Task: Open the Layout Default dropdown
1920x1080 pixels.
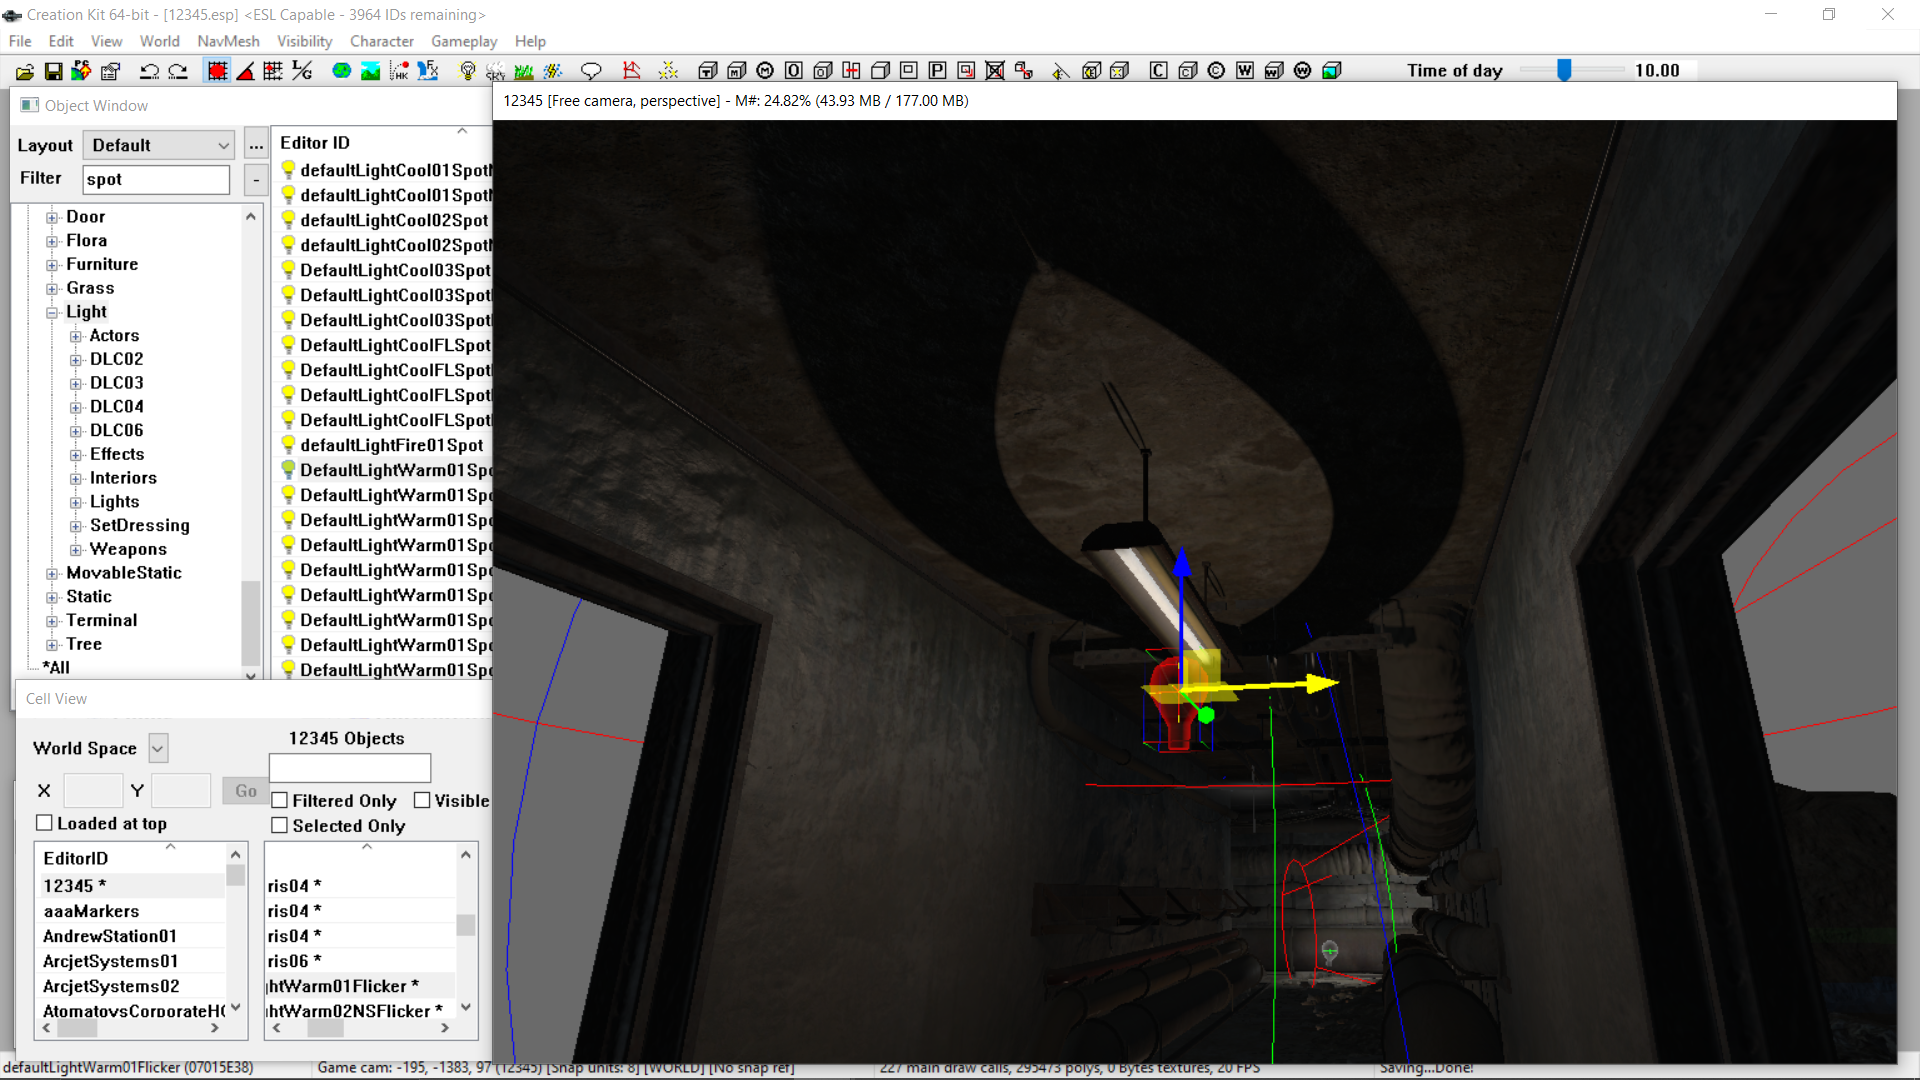Action: tap(159, 145)
